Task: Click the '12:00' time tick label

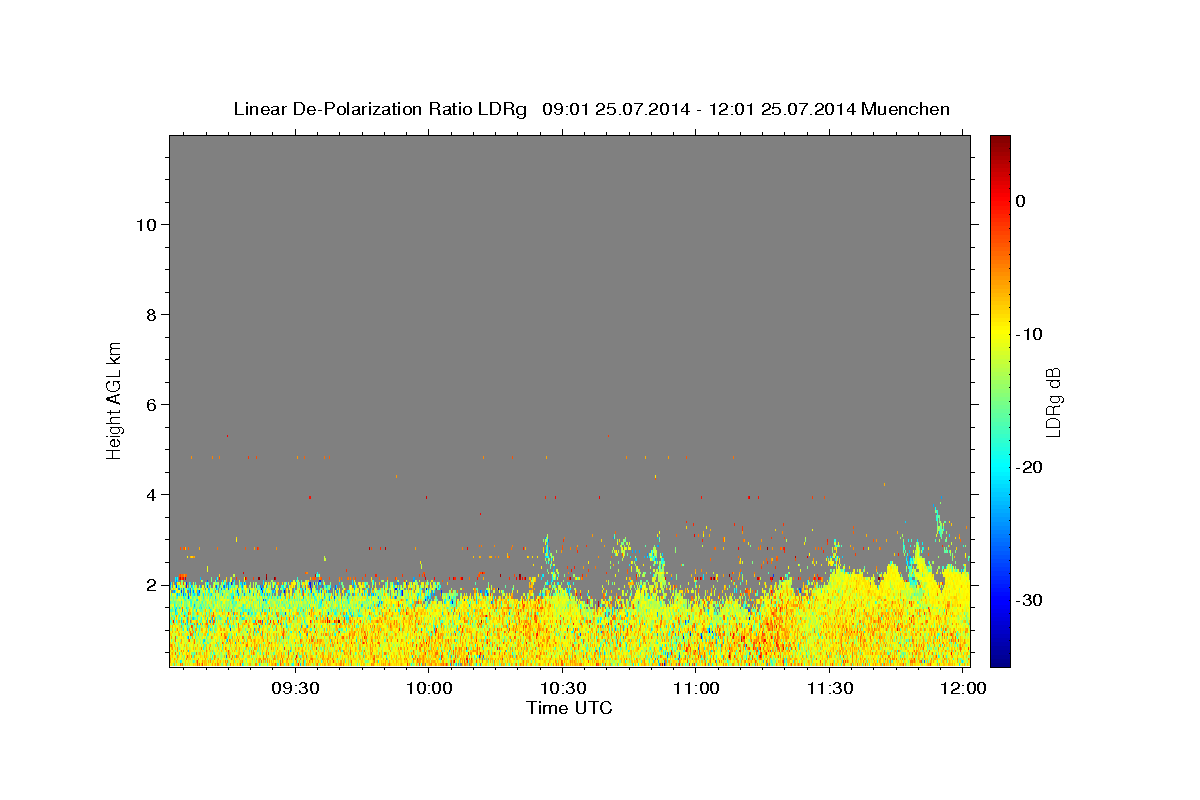Action: [963, 689]
